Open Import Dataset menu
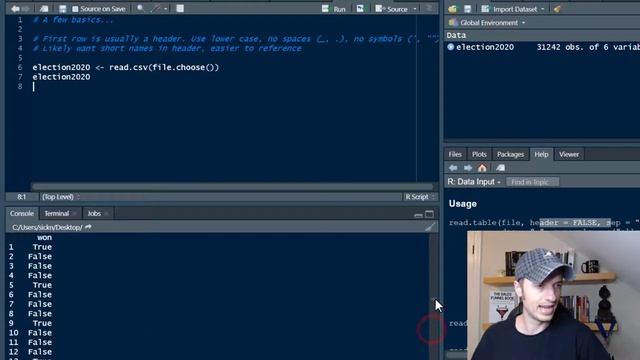The height and width of the screenshot is (360, 640). (513, 9)
